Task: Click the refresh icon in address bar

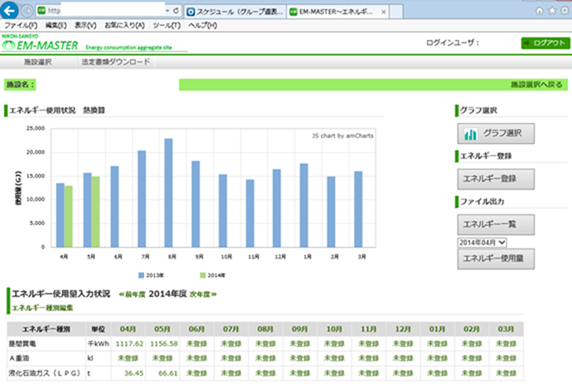Action: pos(176,11)
